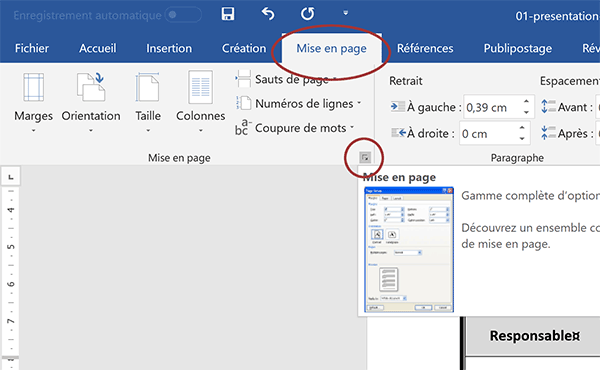
Task: Click the Après spacing icon
Action: [548, 133]
